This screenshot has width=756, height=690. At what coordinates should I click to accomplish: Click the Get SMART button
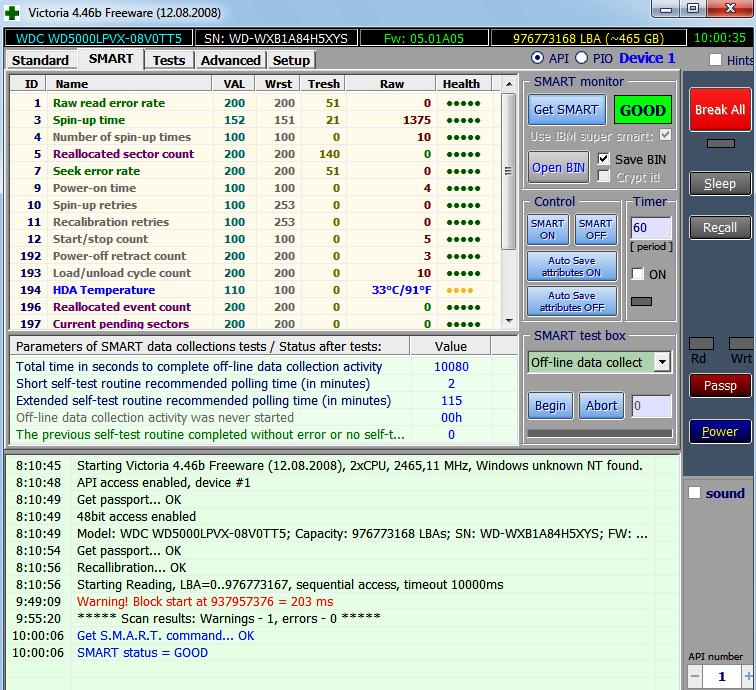point(566,110)
